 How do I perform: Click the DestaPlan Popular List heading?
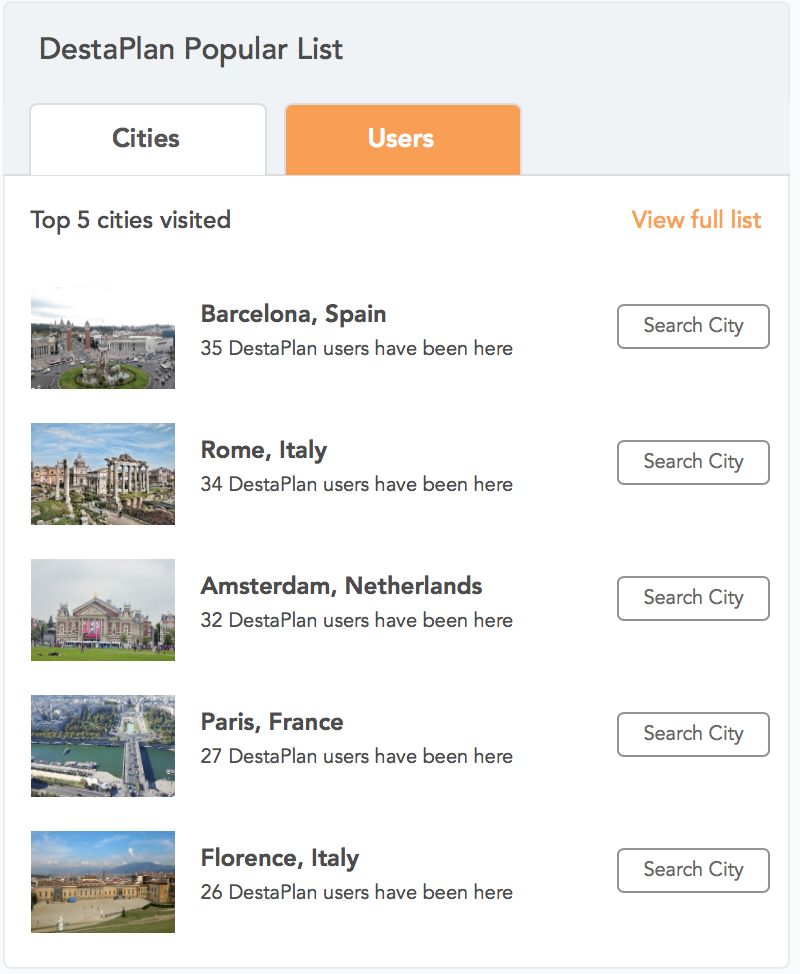[x=191, y=49]
